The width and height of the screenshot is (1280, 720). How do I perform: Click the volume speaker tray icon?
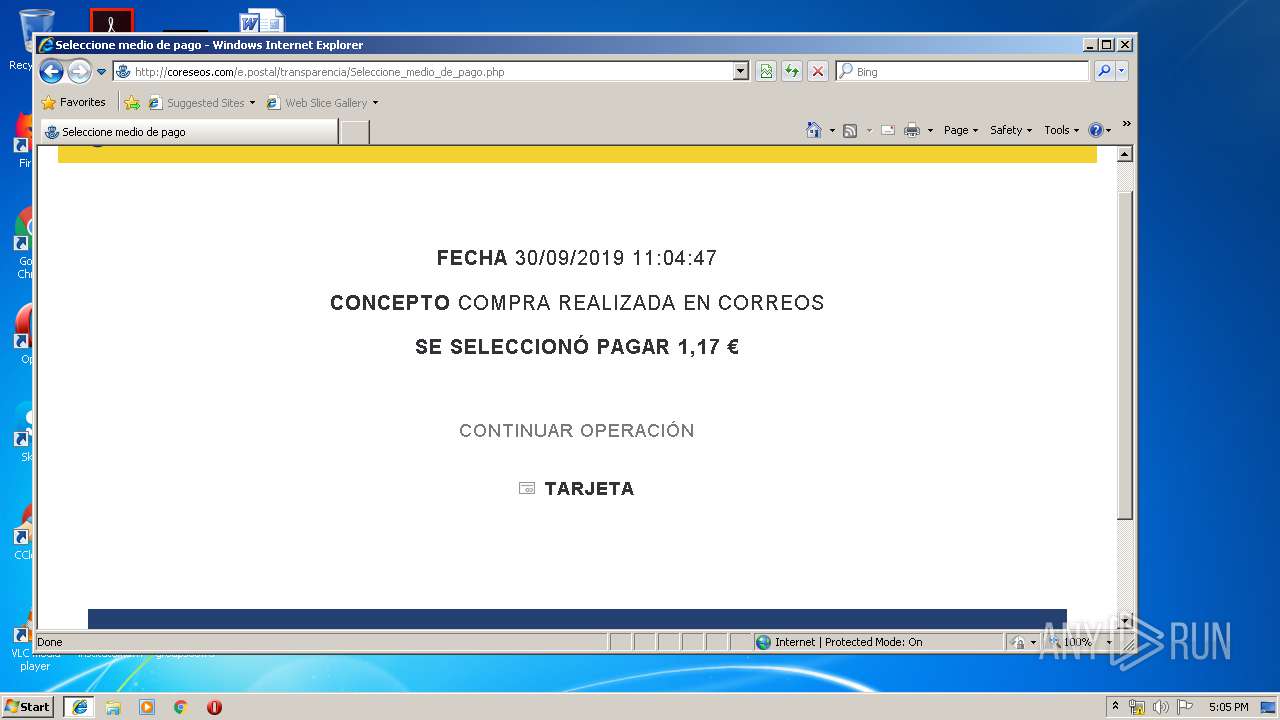tap(1161, 707)
